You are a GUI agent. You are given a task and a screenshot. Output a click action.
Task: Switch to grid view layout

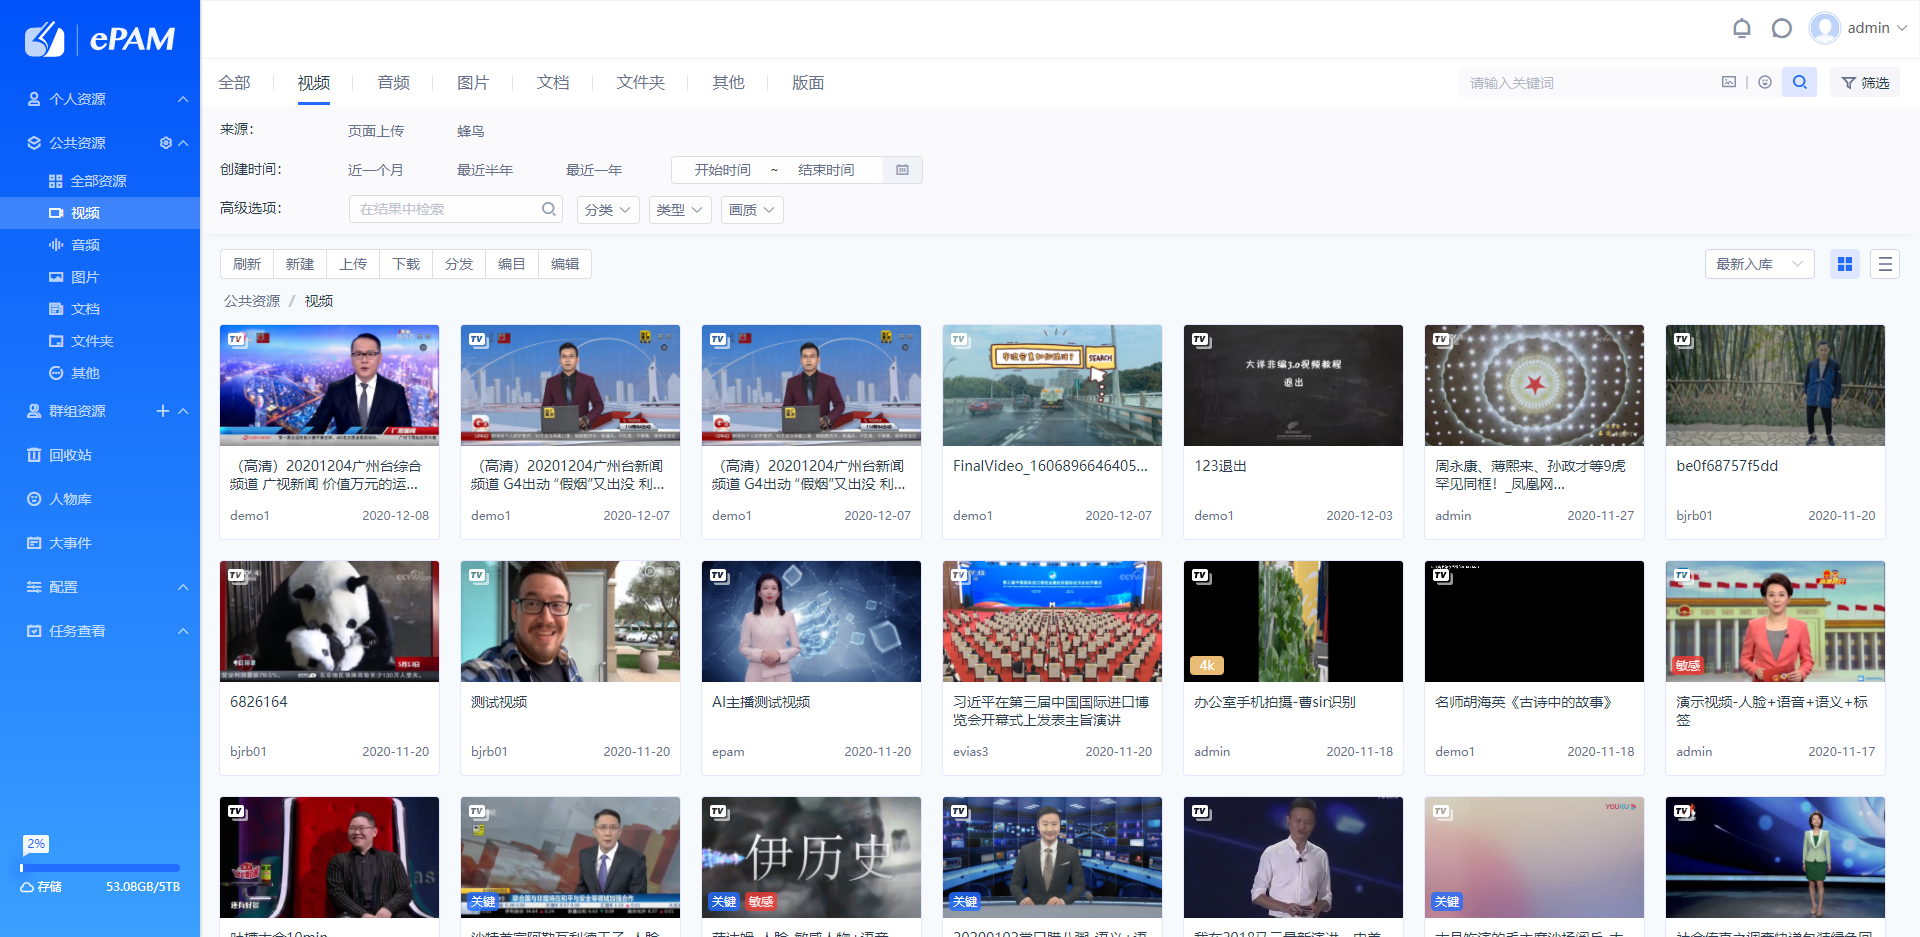[x=1844, y=264]
